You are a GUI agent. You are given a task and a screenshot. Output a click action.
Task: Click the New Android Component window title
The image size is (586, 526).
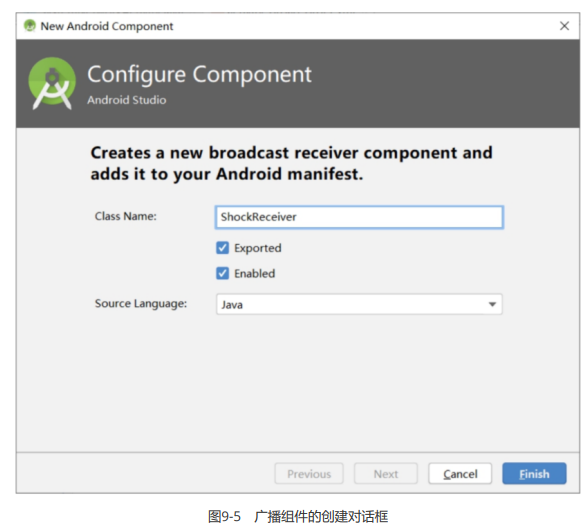tap(107, 26)
